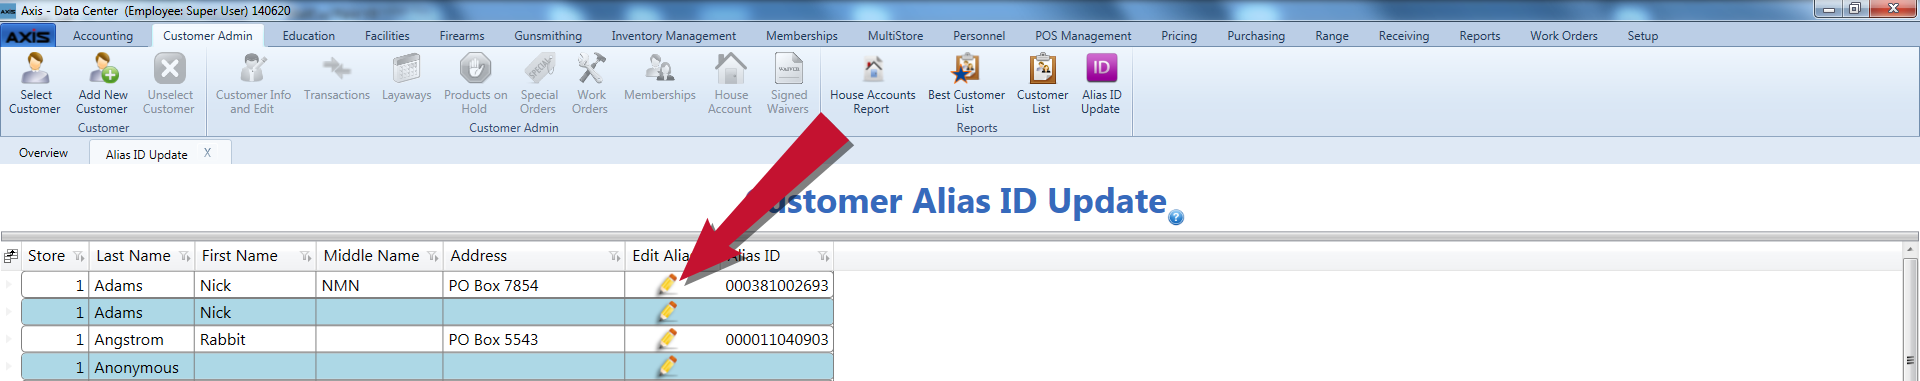
Task: Open the Customer List report
Action: click(1042, 83)
